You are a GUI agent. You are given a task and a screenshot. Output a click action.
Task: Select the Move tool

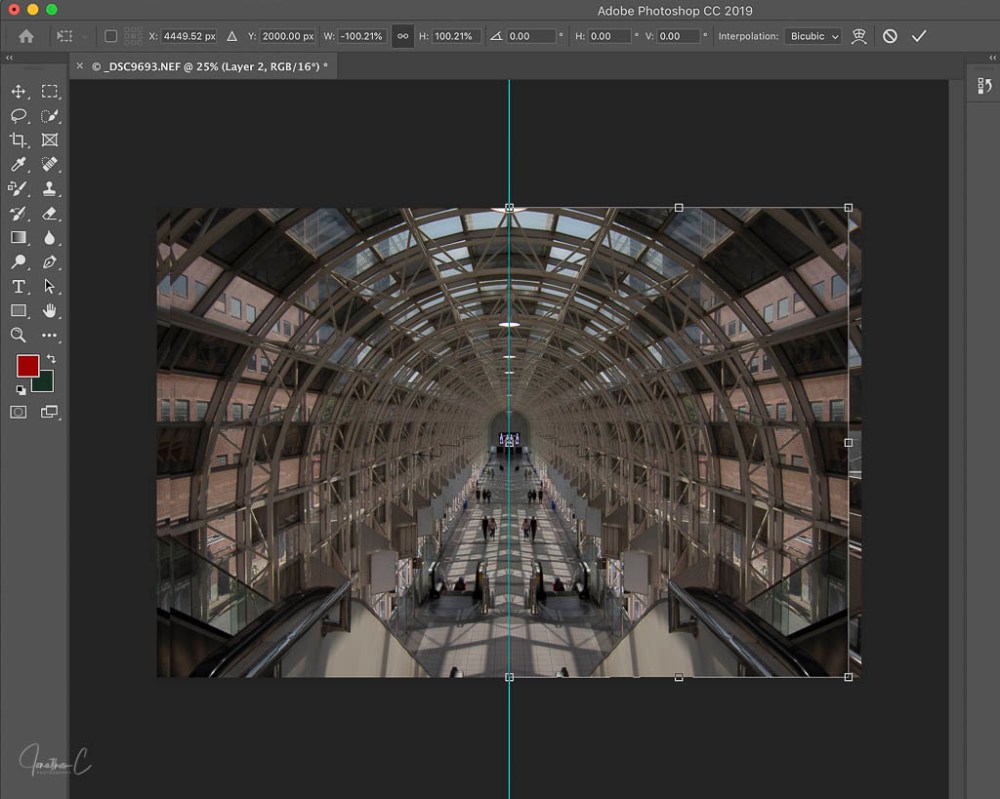(x=18, y=92)
